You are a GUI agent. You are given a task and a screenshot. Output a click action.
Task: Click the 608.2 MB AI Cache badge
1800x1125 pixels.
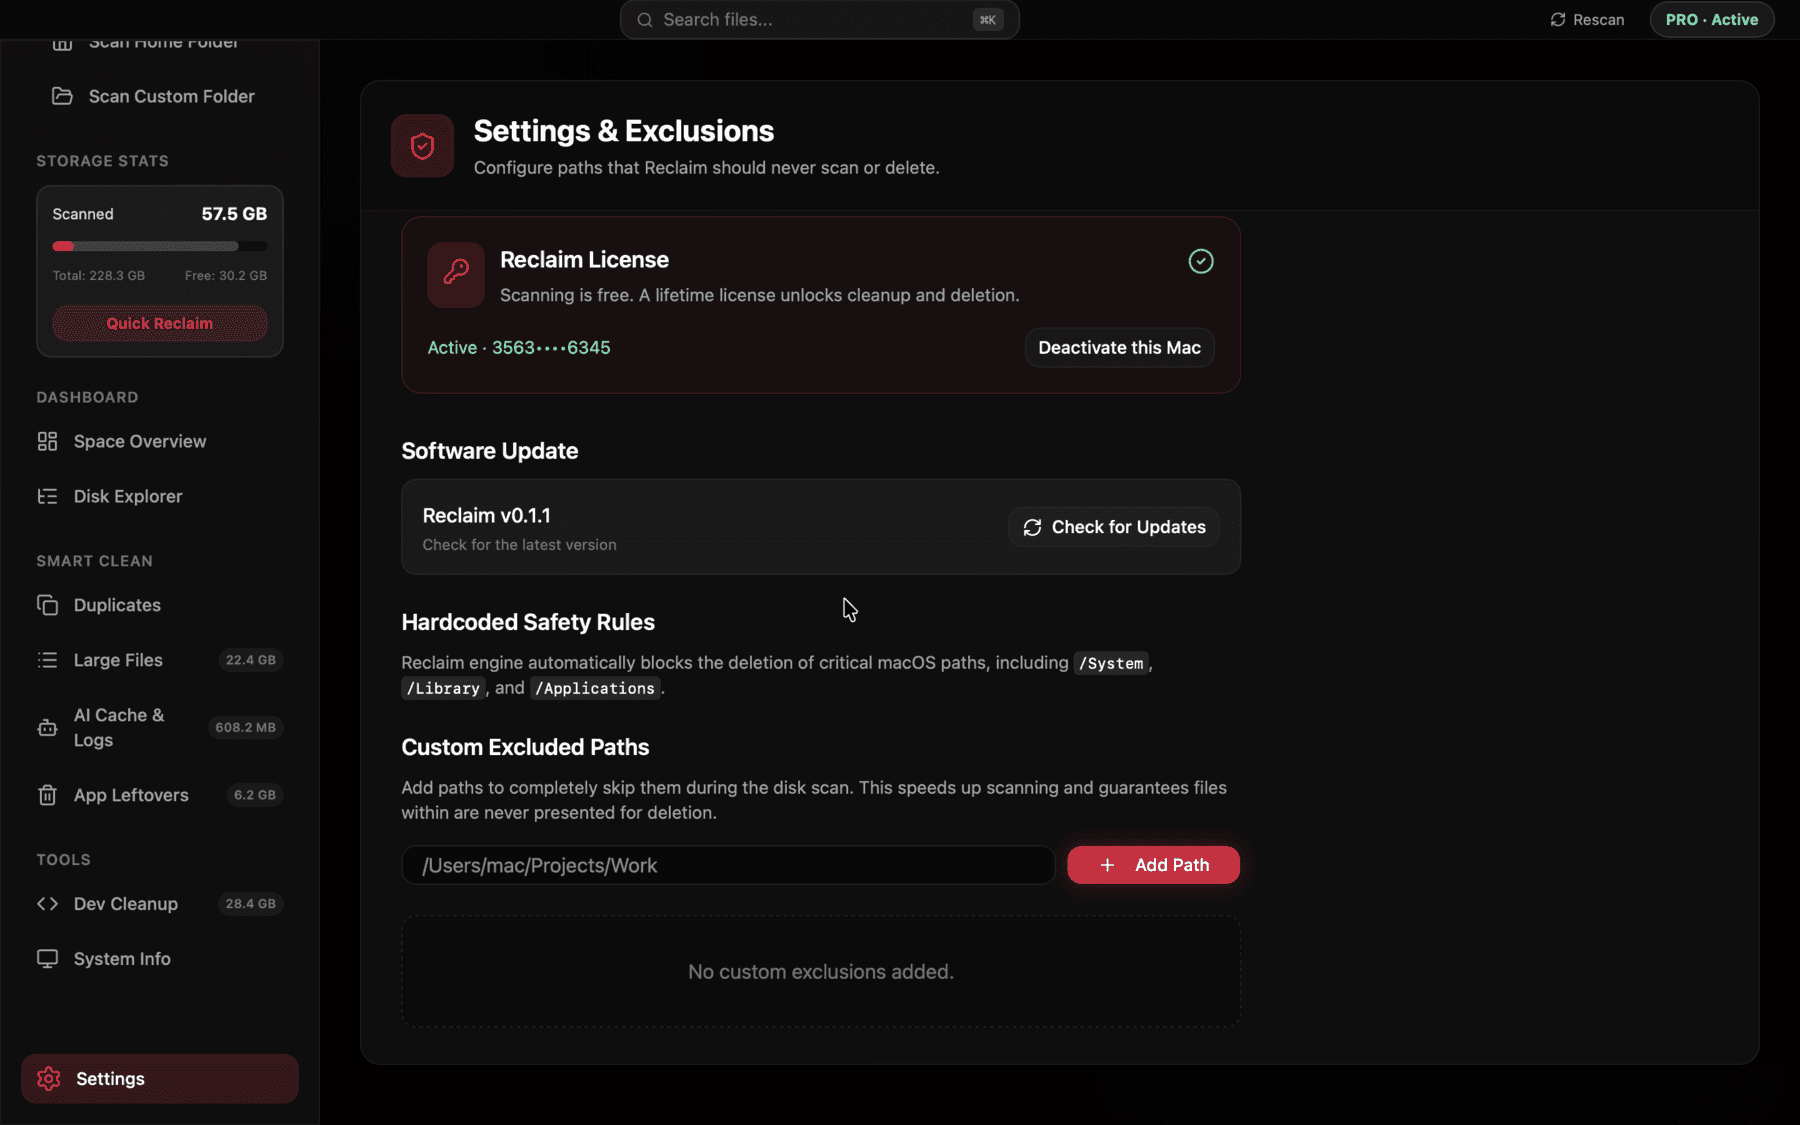[245, 728]
